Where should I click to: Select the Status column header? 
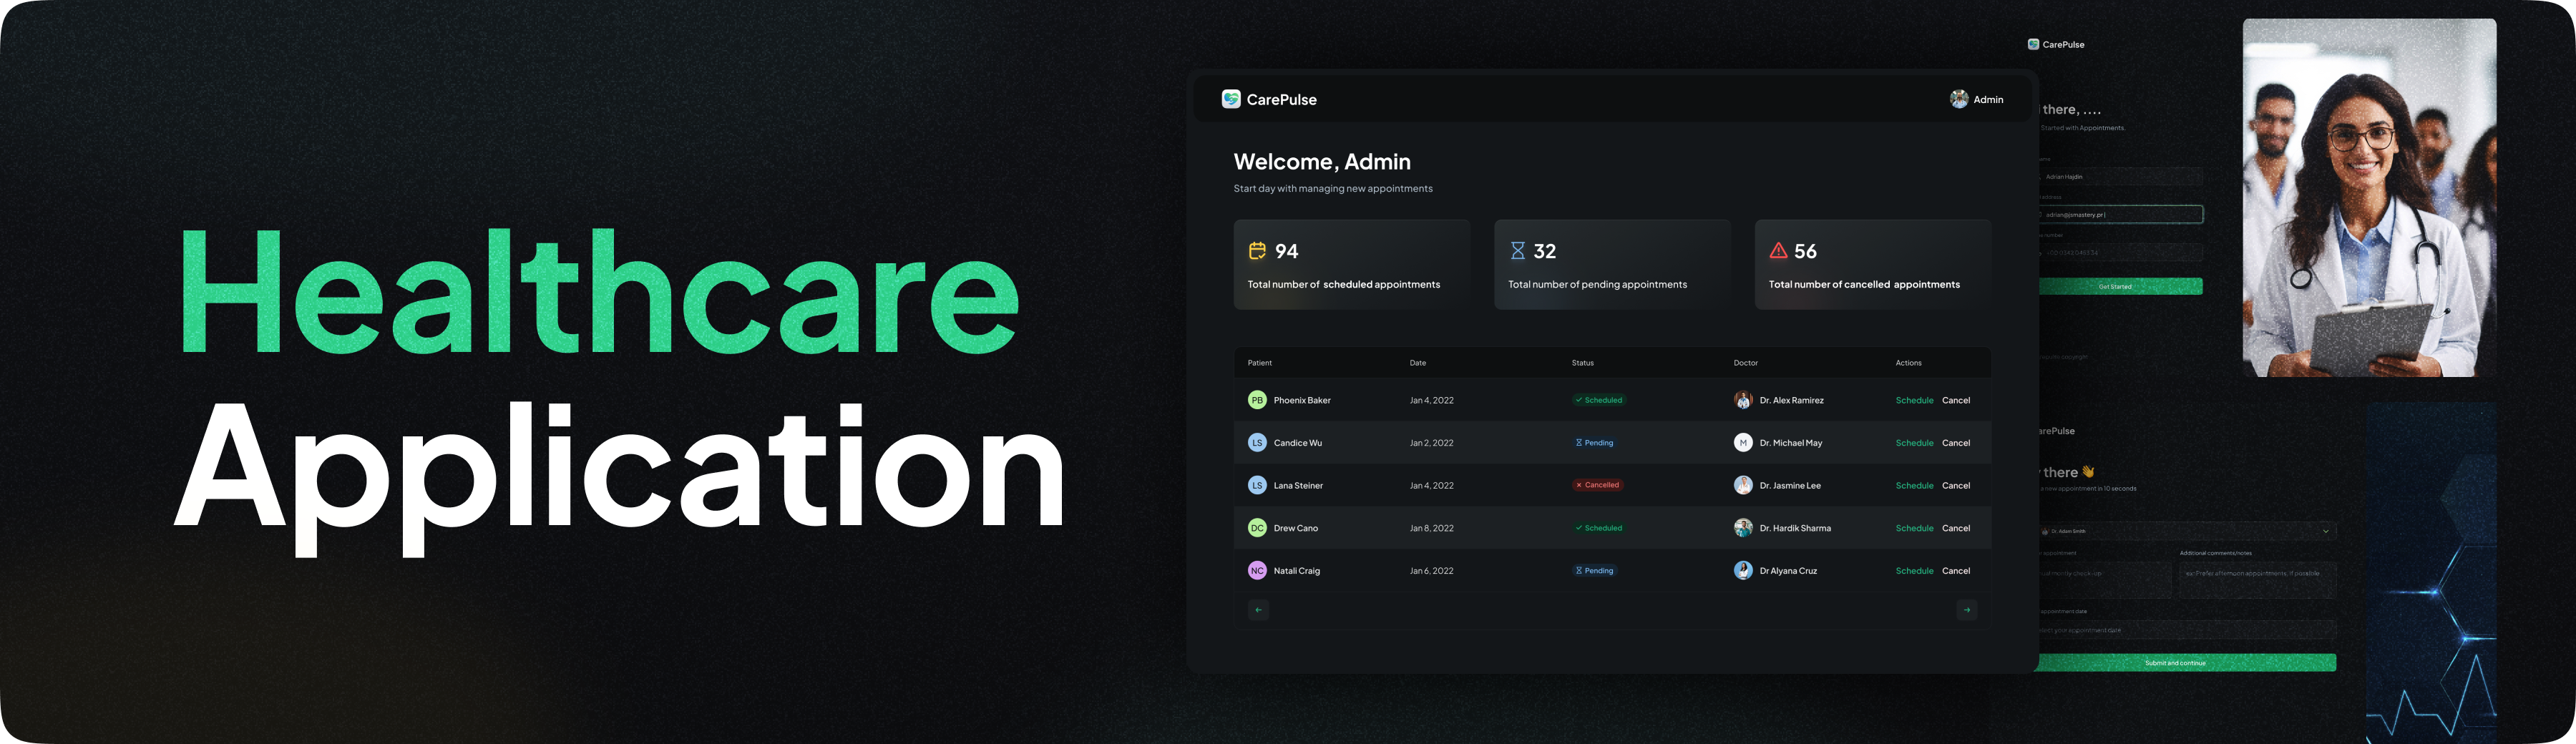click(x=1583, y=363)
